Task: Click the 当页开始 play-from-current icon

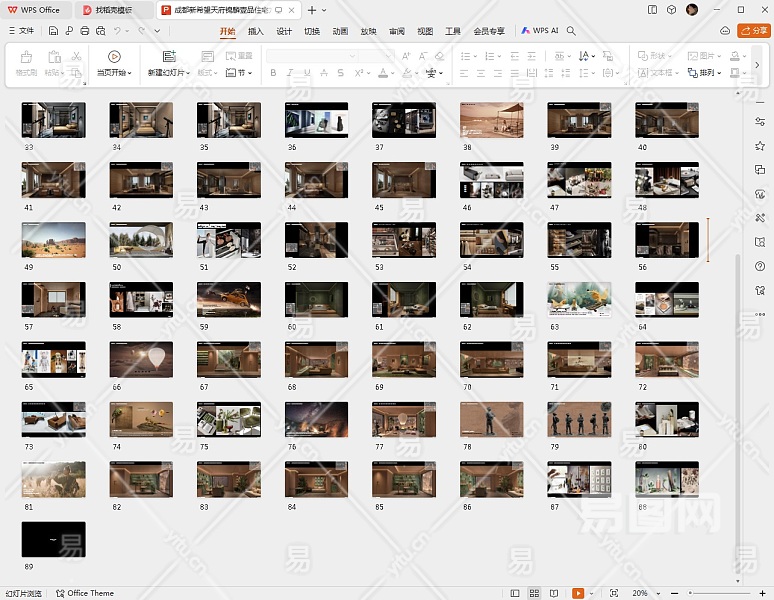Action: pos(114,57)
